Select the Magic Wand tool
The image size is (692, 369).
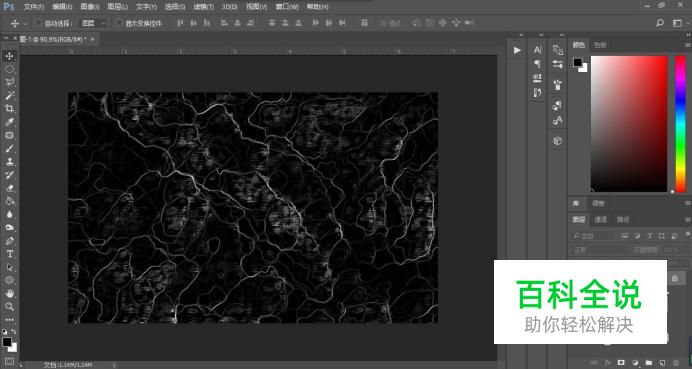tap(10, 95)
